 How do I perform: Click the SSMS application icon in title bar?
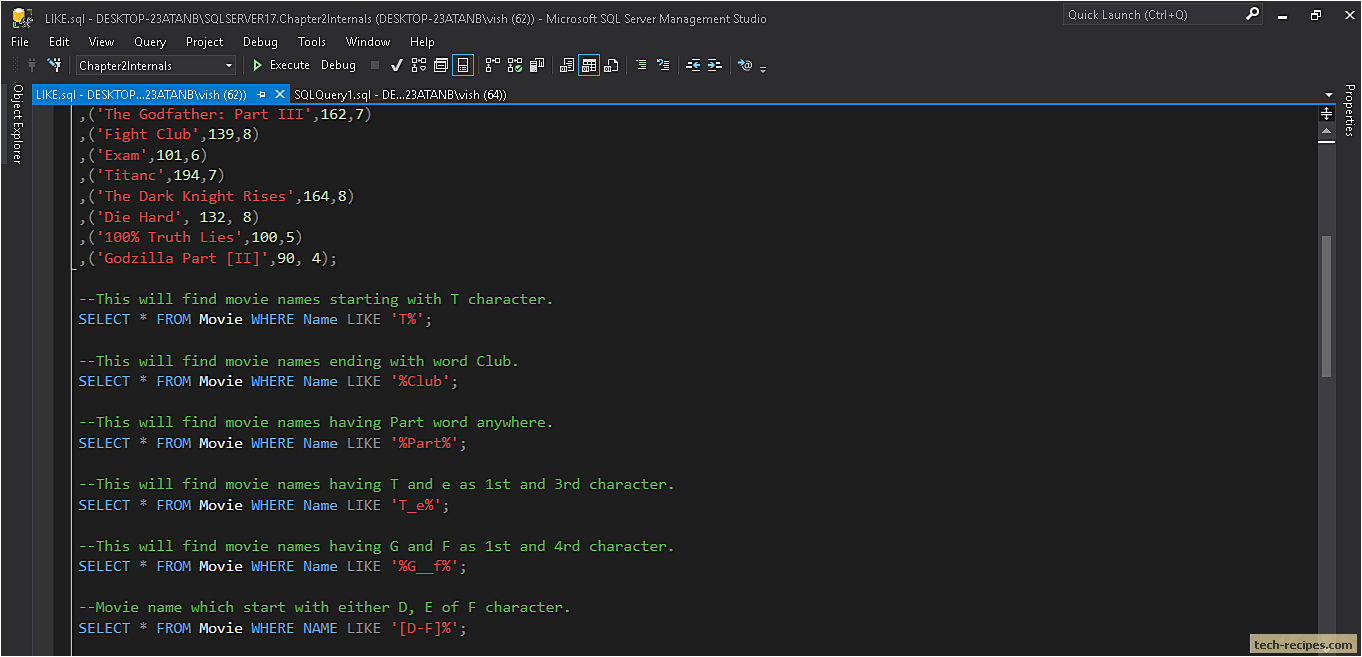pos(22,17)
